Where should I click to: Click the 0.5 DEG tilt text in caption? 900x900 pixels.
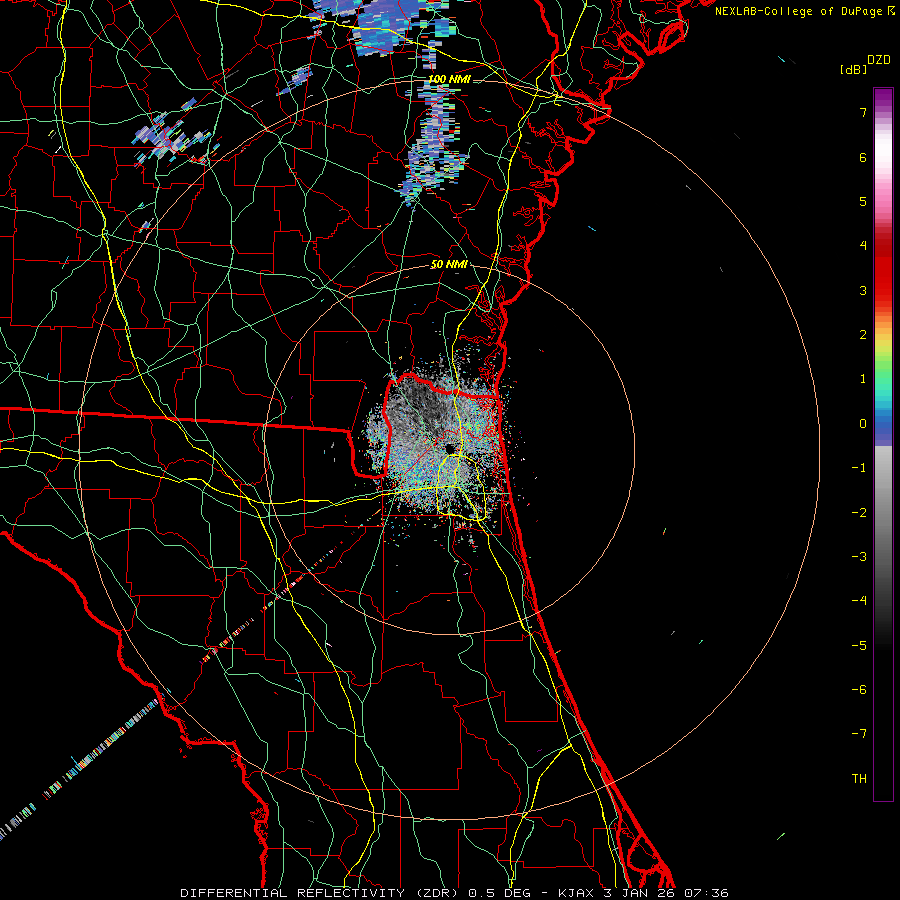tap(501, 893)
